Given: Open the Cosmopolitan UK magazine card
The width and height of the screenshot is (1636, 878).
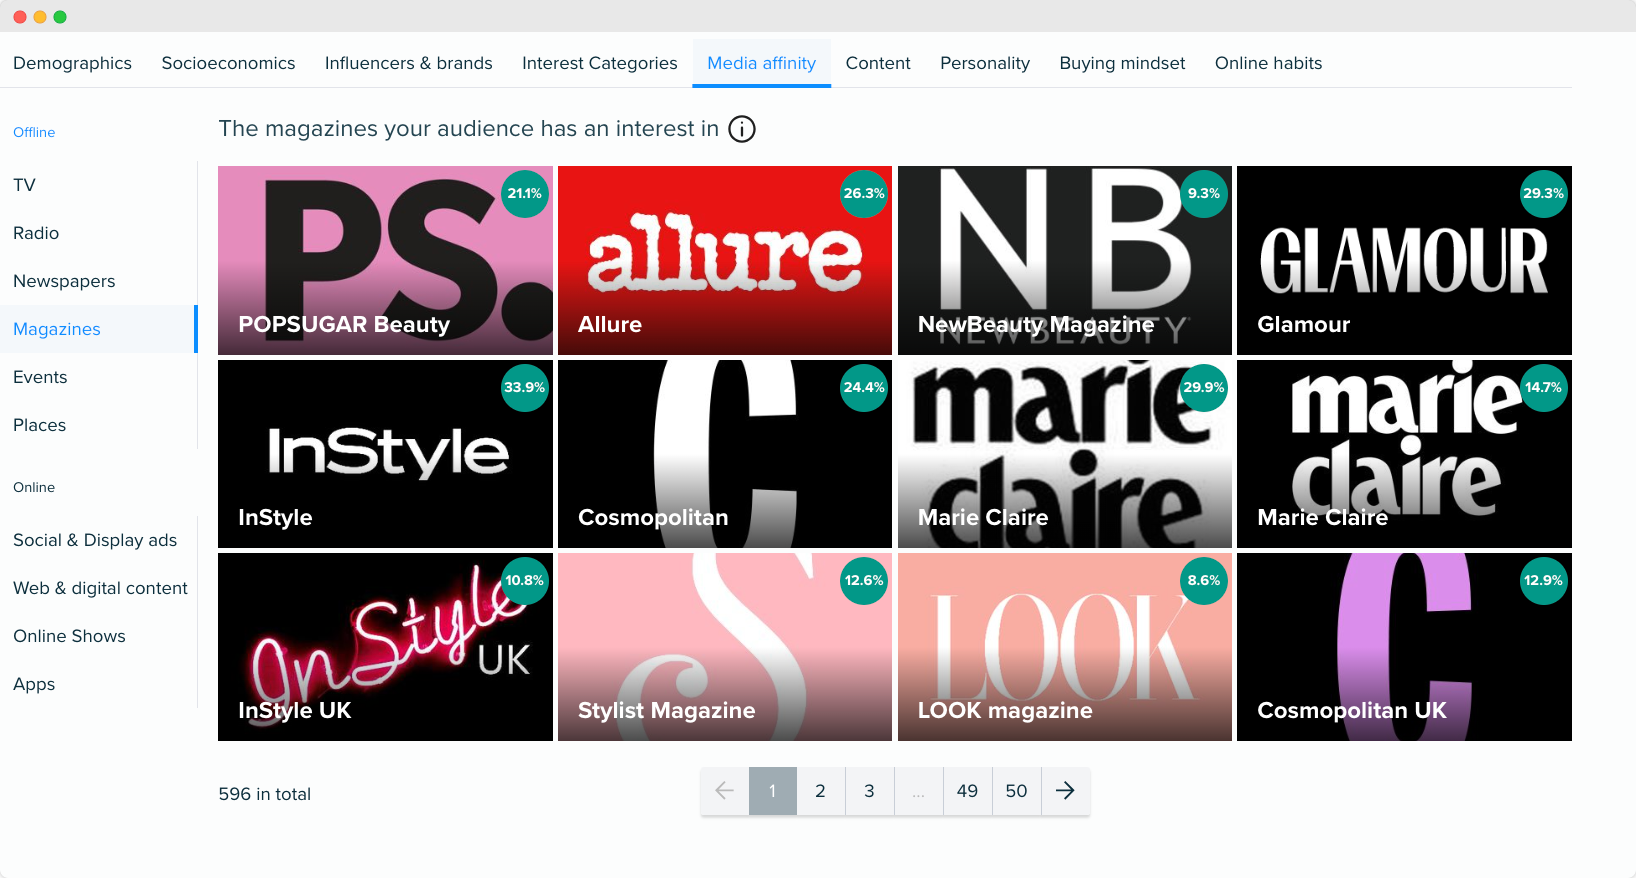Looking at the screenshot, I should tap(1404, 647).
